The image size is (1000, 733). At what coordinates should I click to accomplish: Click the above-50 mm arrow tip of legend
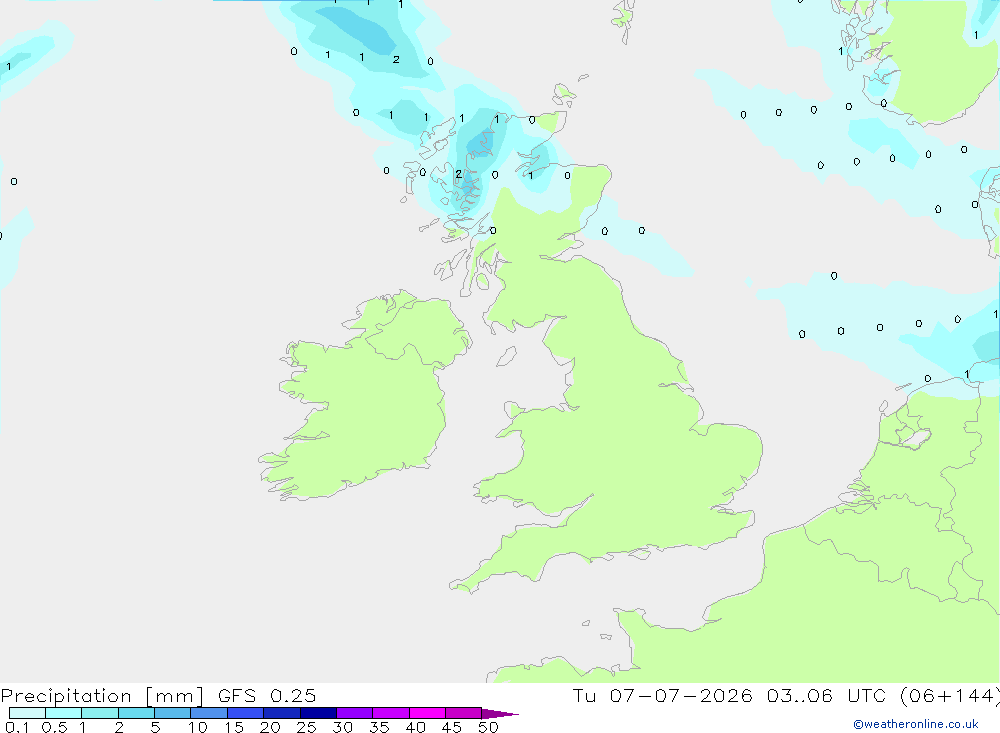click(x=500, y=713)
